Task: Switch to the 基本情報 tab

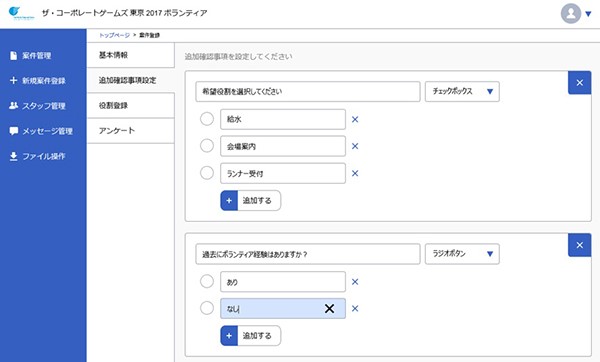Action: (x=131, y=55)
